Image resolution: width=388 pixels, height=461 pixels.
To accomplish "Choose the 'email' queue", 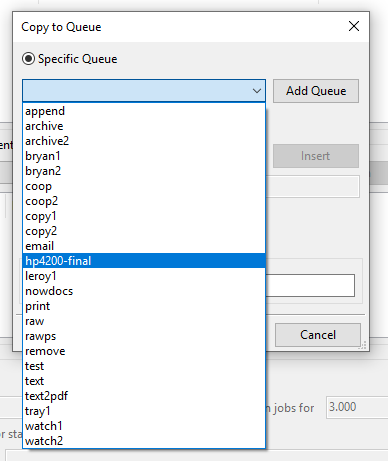I will pos(144,246).
